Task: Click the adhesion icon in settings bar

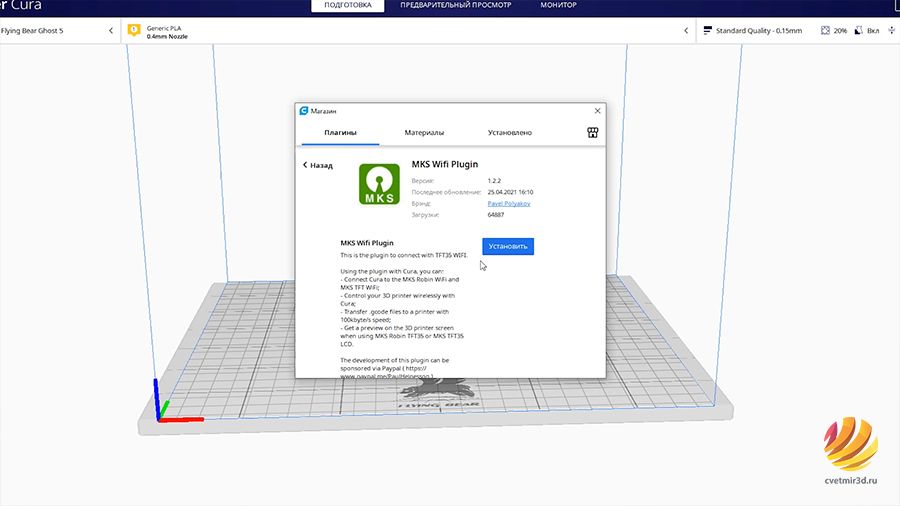Action: [891, 30]
